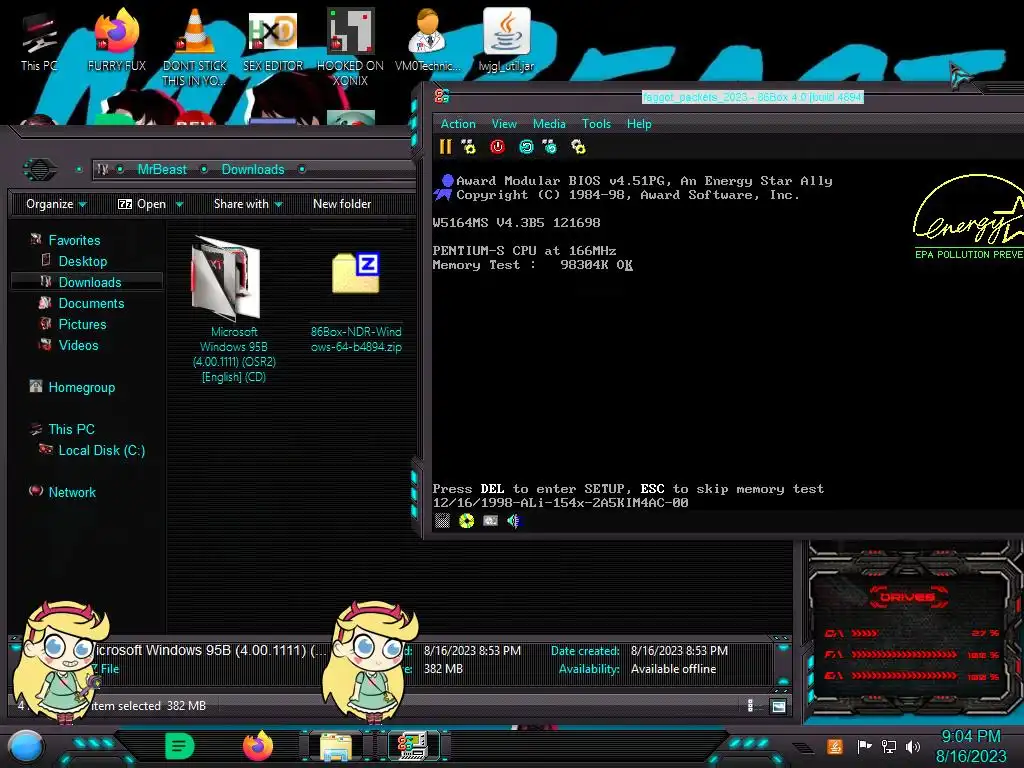This screenshot has height=768, width=1024.
Task: Select Documents in the navigation pane
Action: pos(91,303)
